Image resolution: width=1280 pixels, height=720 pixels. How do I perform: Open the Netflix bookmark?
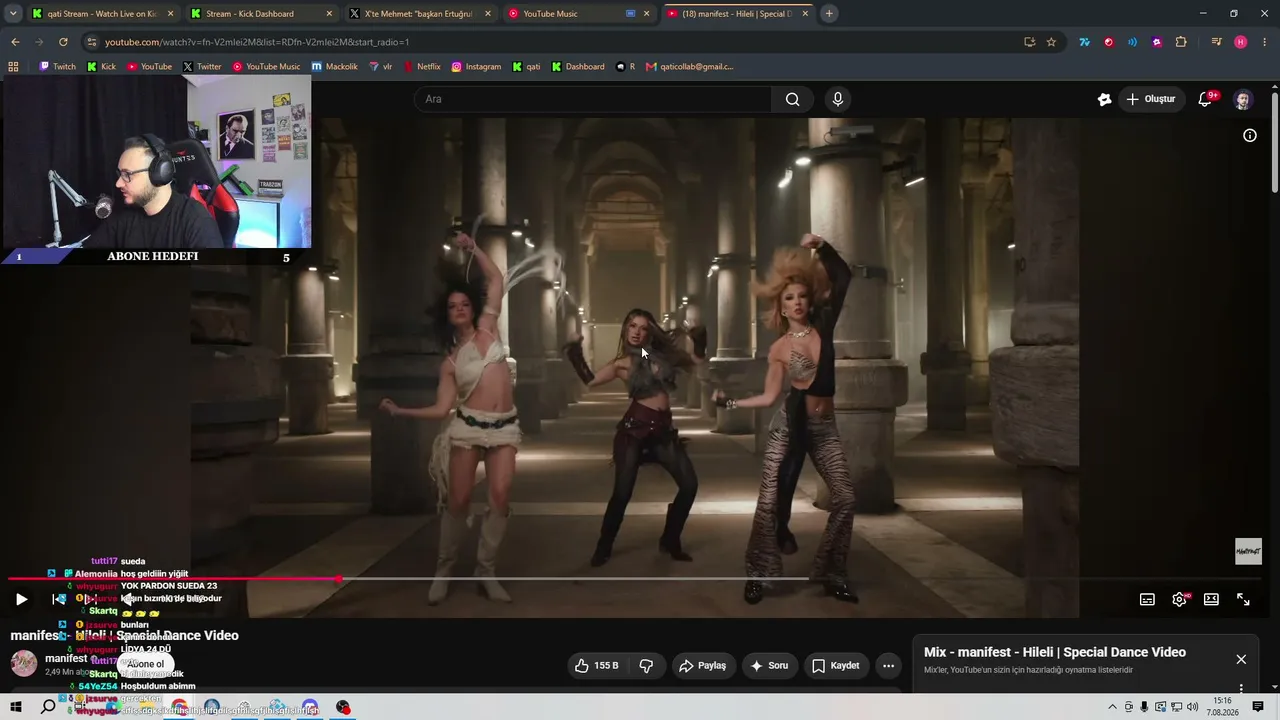tap(422, 67)
